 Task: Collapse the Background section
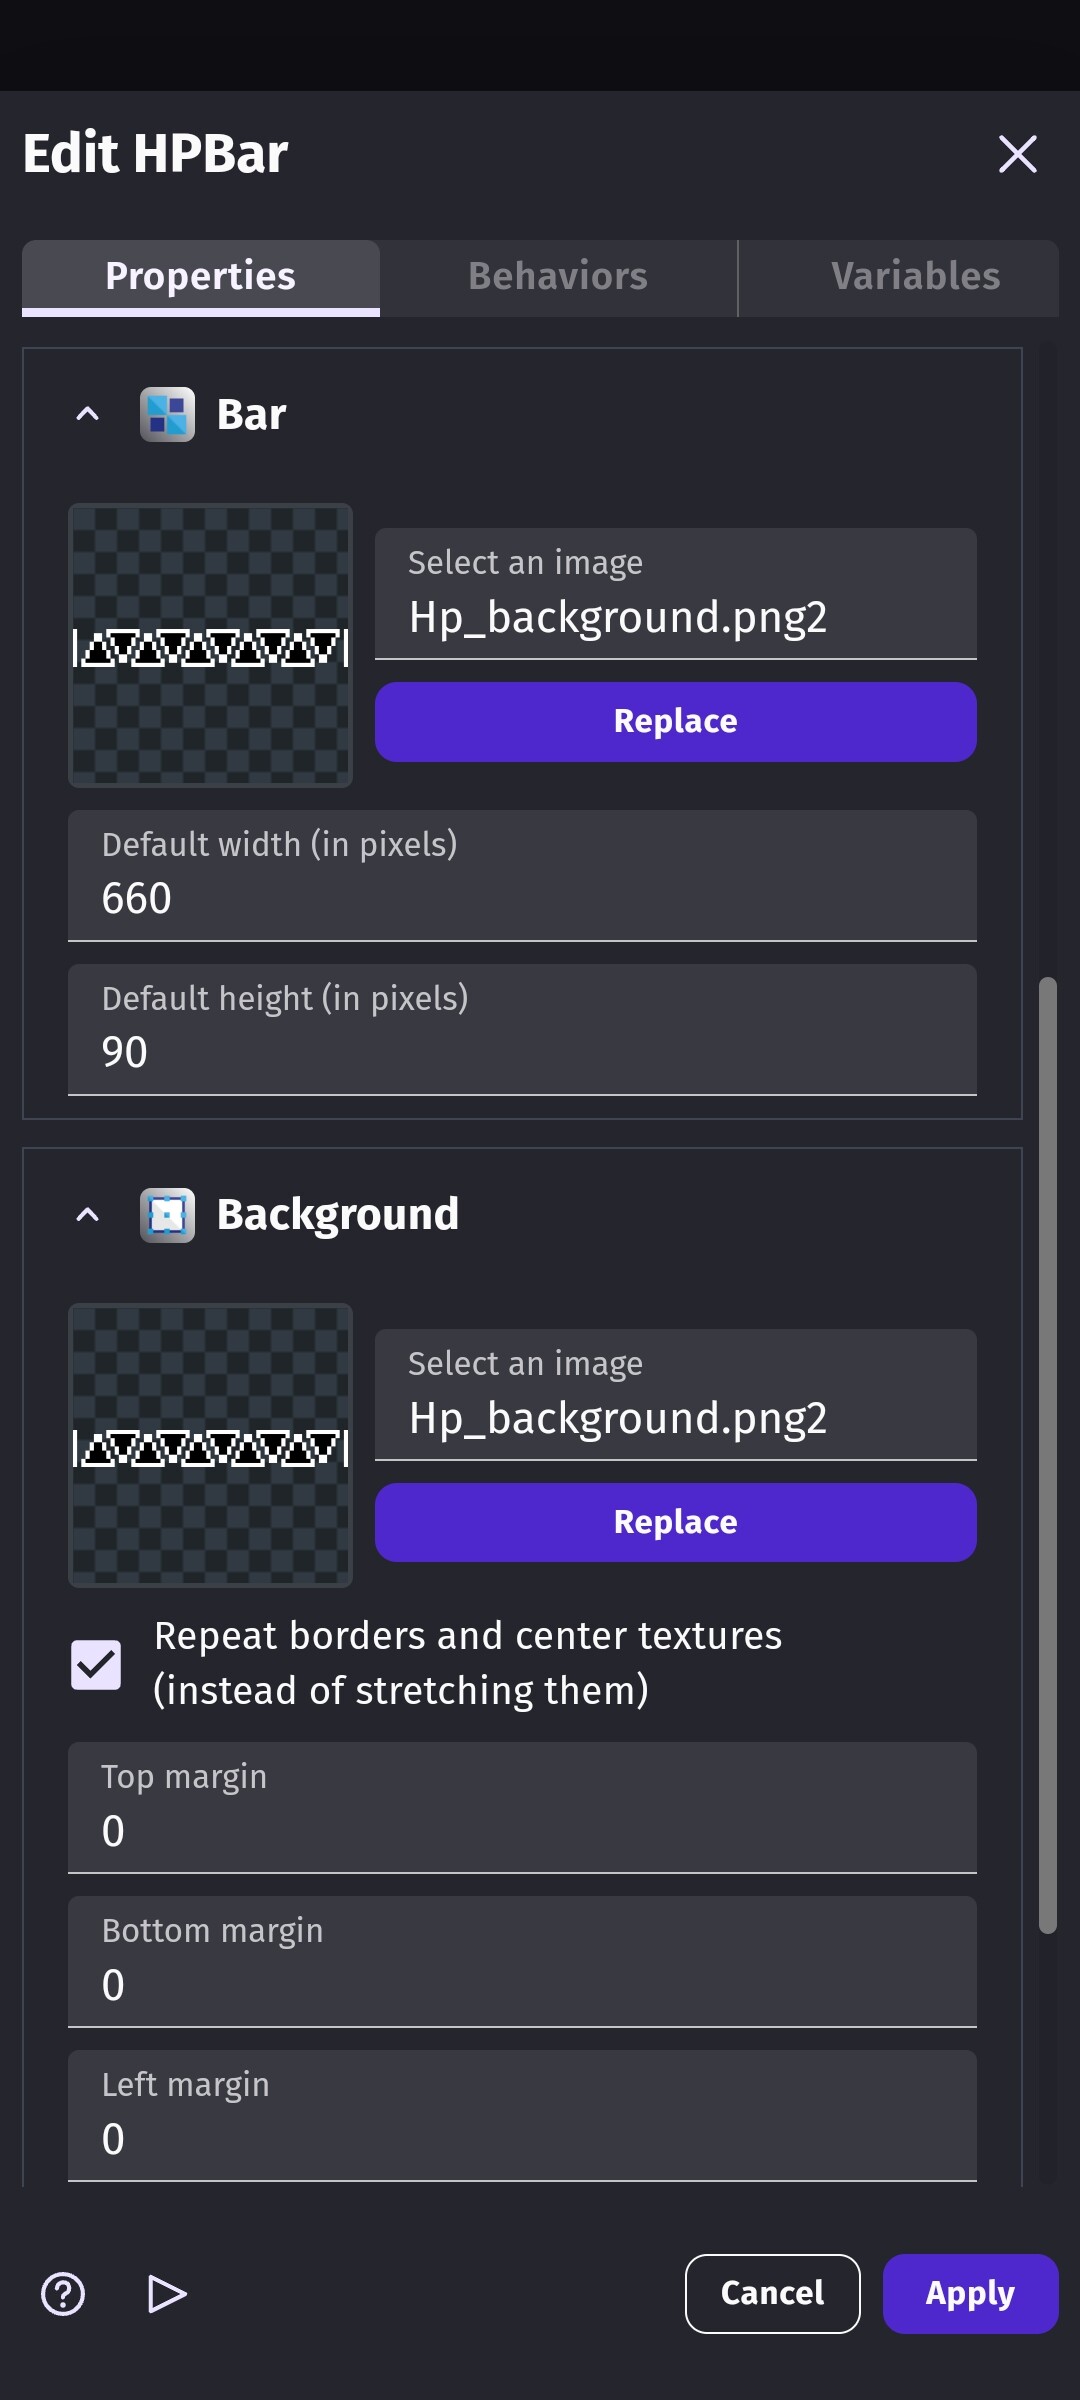tap(86, 1213)
